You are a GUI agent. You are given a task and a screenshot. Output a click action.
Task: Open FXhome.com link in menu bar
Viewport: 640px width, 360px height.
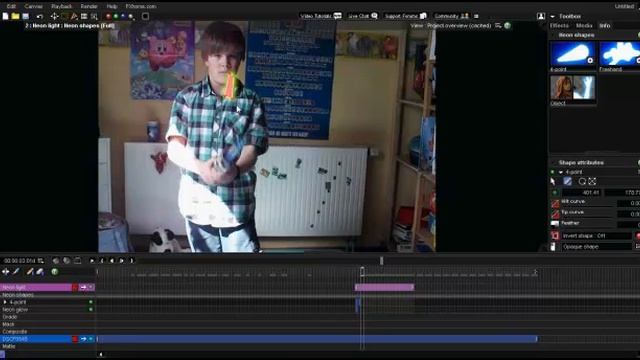141,6
